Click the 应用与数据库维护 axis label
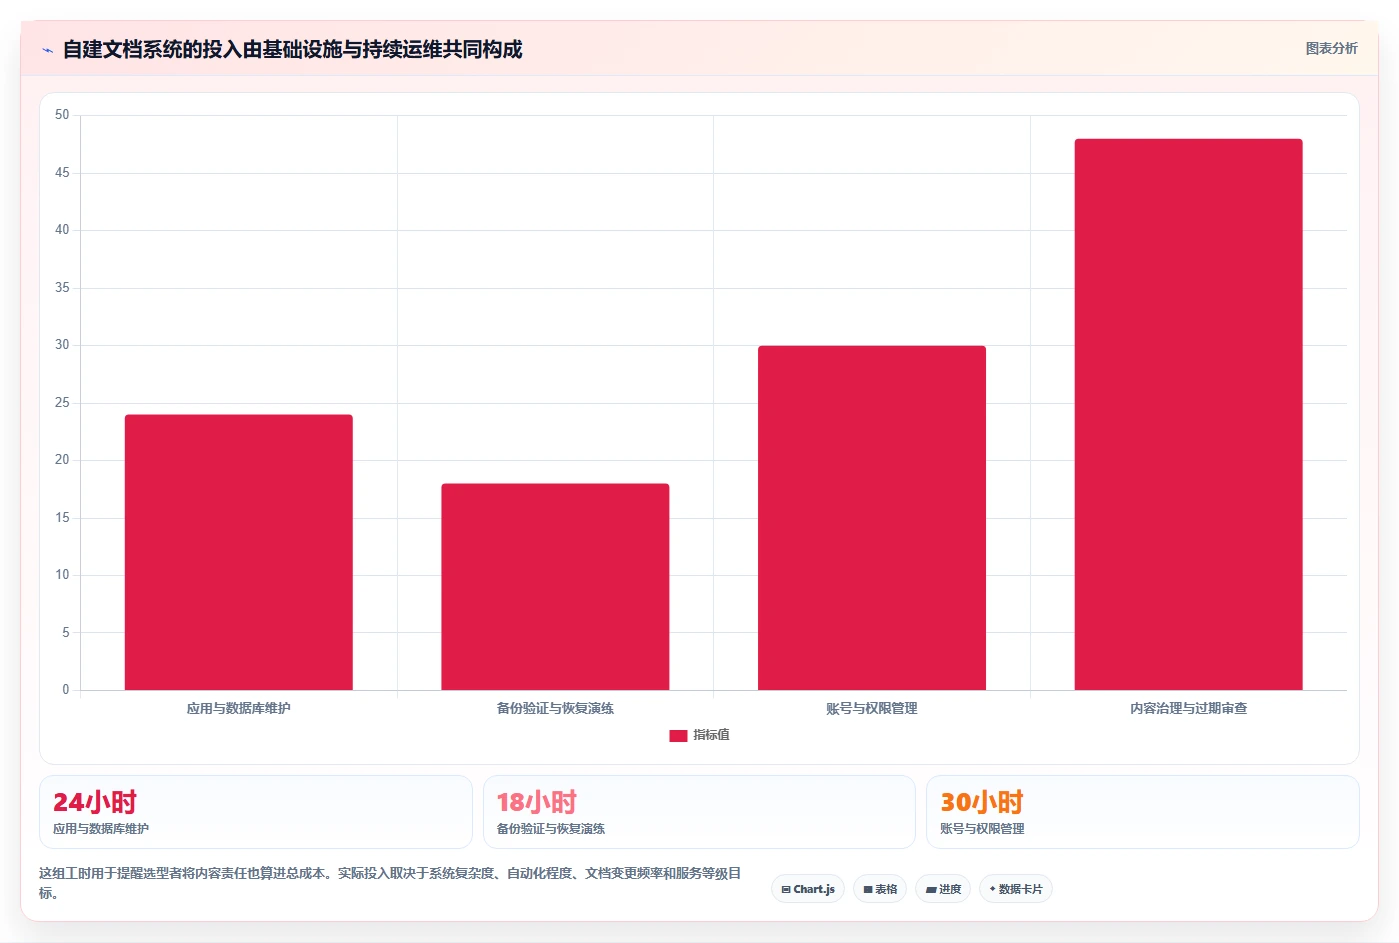1399x943 pixels. tap(239, 708)
